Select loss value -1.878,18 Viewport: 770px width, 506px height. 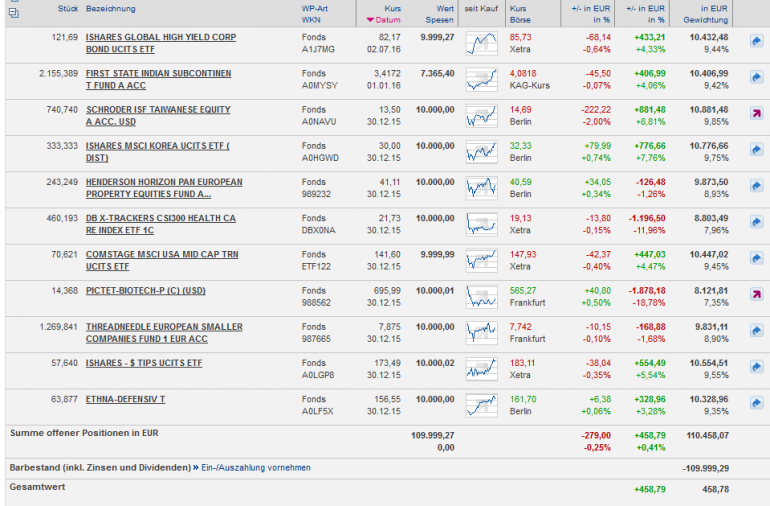click(x=647, y=291)
